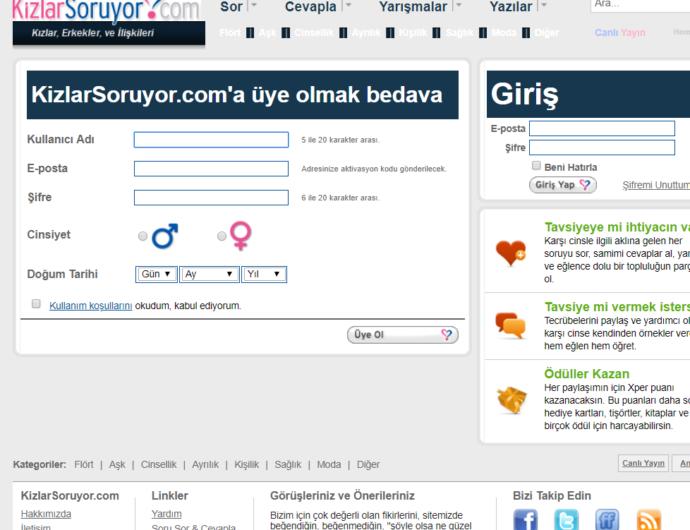Click the Canlı Yayın button near footer categories
The width and height of the screenshot is (690, 530).
[x=643, y=463]
